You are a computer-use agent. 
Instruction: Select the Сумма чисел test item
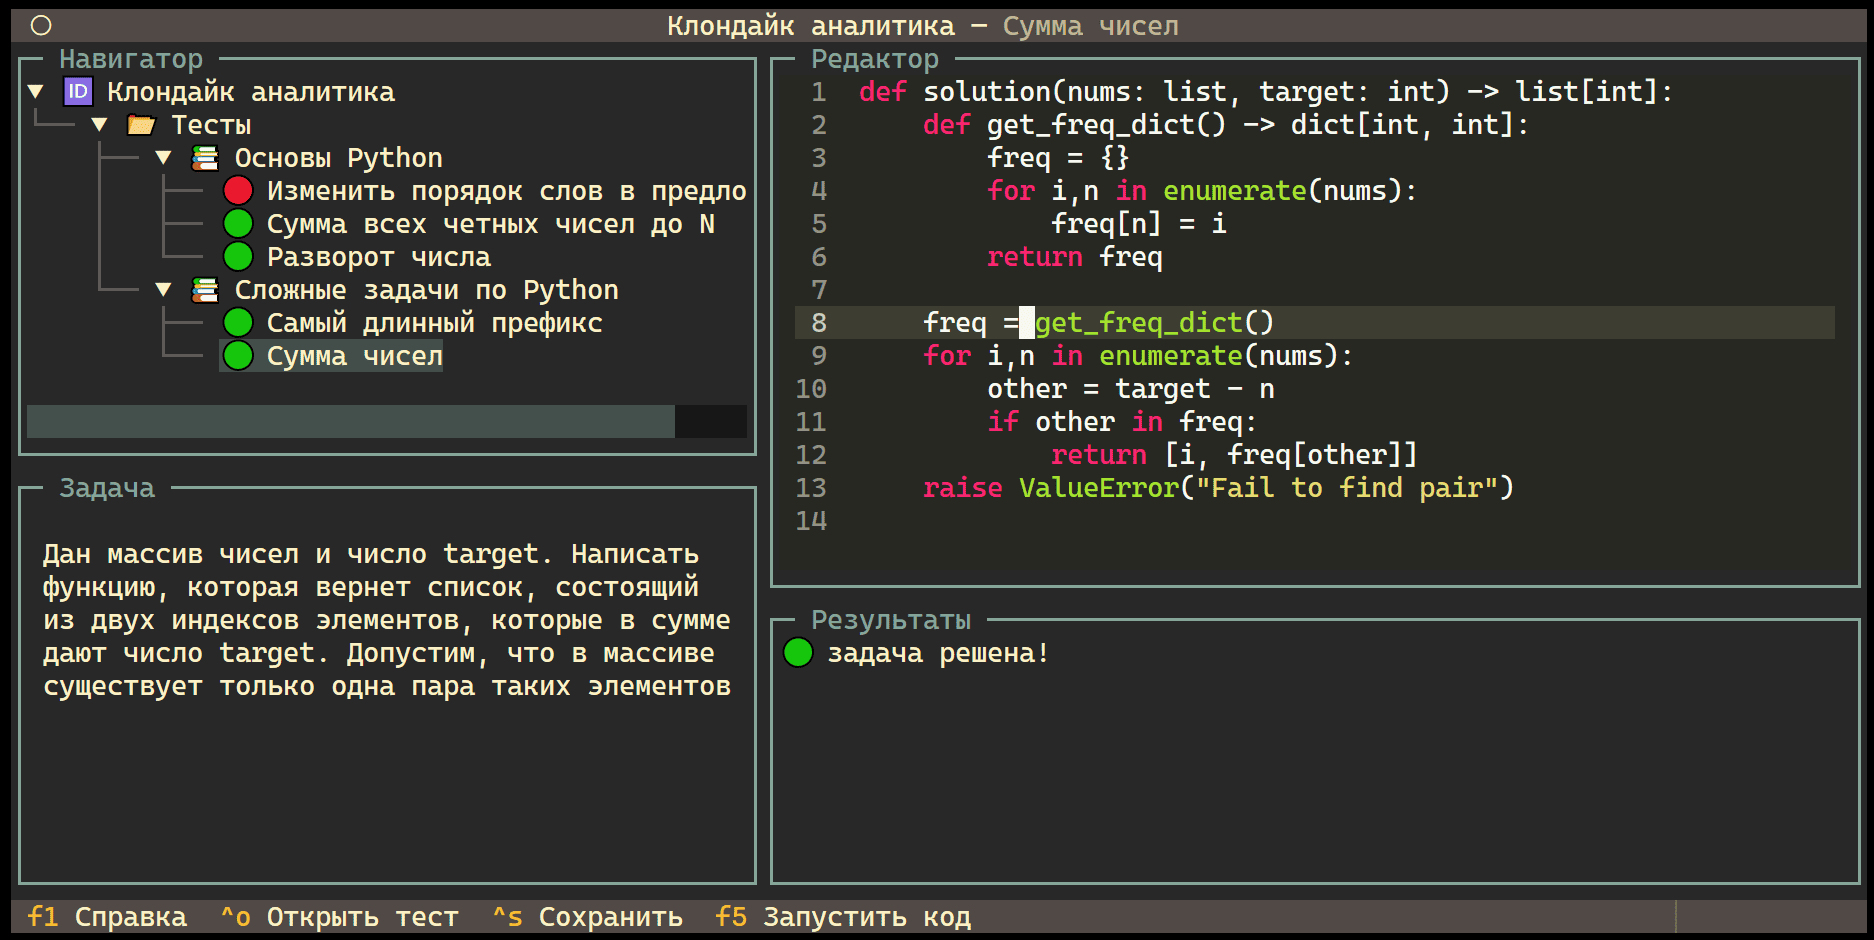pyautogui.click(x=354, y=356)
